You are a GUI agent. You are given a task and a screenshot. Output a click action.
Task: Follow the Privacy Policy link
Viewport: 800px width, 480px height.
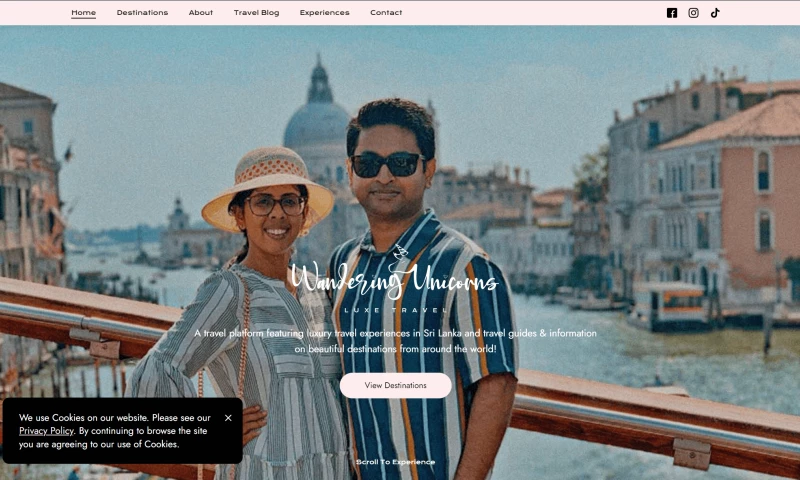[47, 431]
